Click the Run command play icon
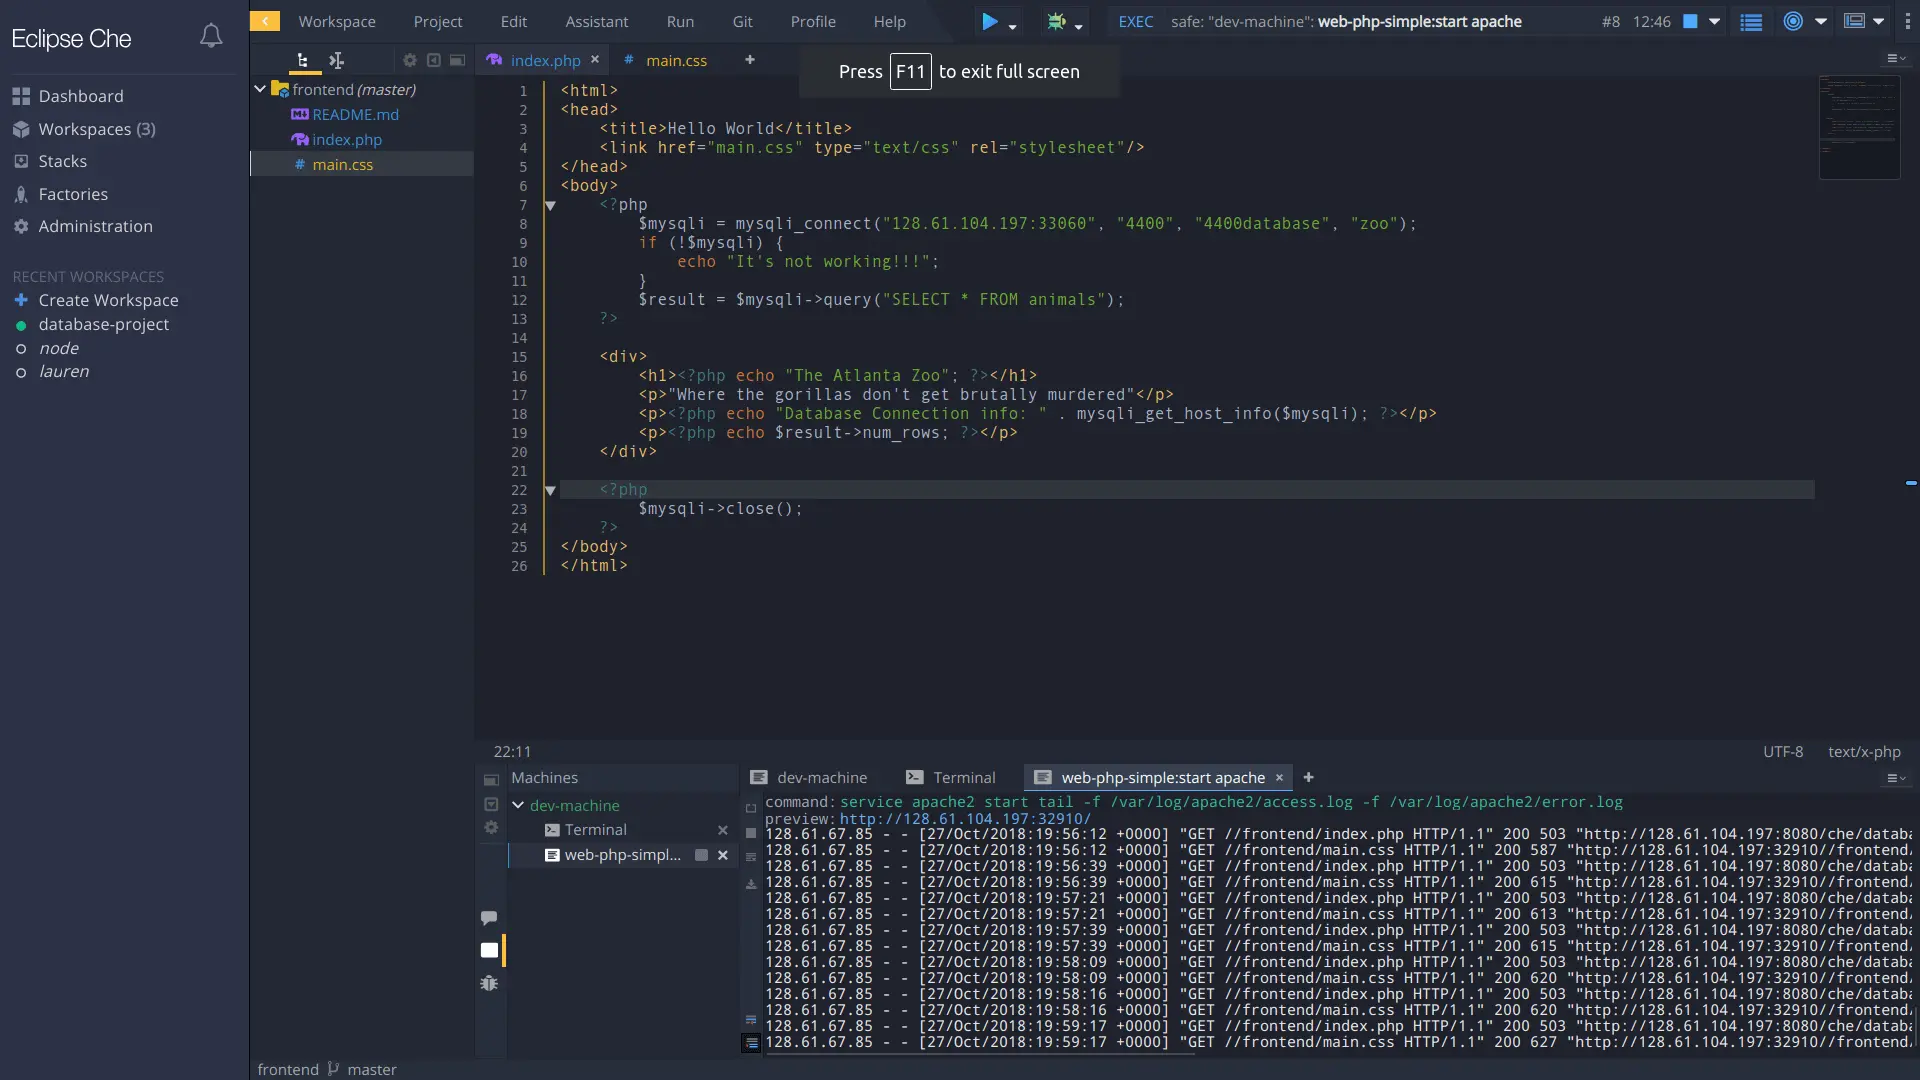The height and width of the screenshot is (1080, 1920). click(989, 21)
